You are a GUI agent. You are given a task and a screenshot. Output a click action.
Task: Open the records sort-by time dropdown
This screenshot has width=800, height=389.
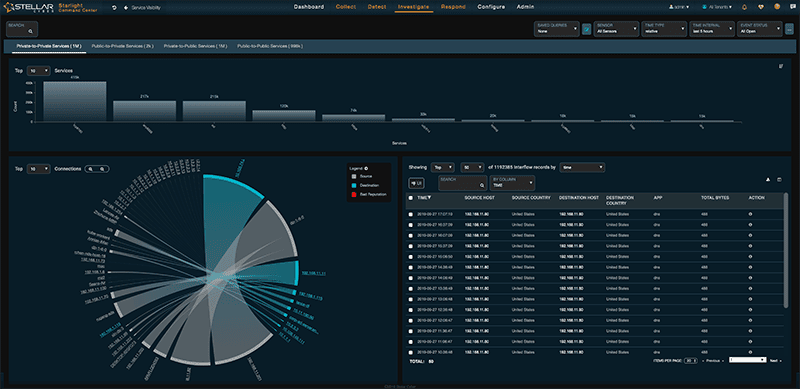582,167
